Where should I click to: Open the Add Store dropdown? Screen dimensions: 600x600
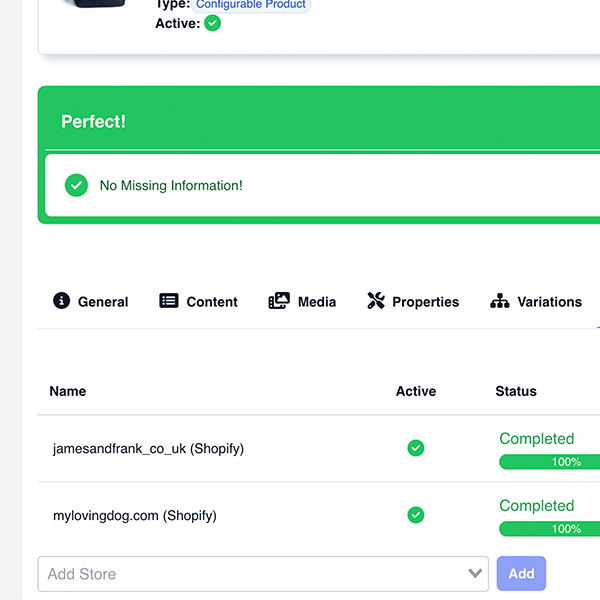[x=250, y=574]
